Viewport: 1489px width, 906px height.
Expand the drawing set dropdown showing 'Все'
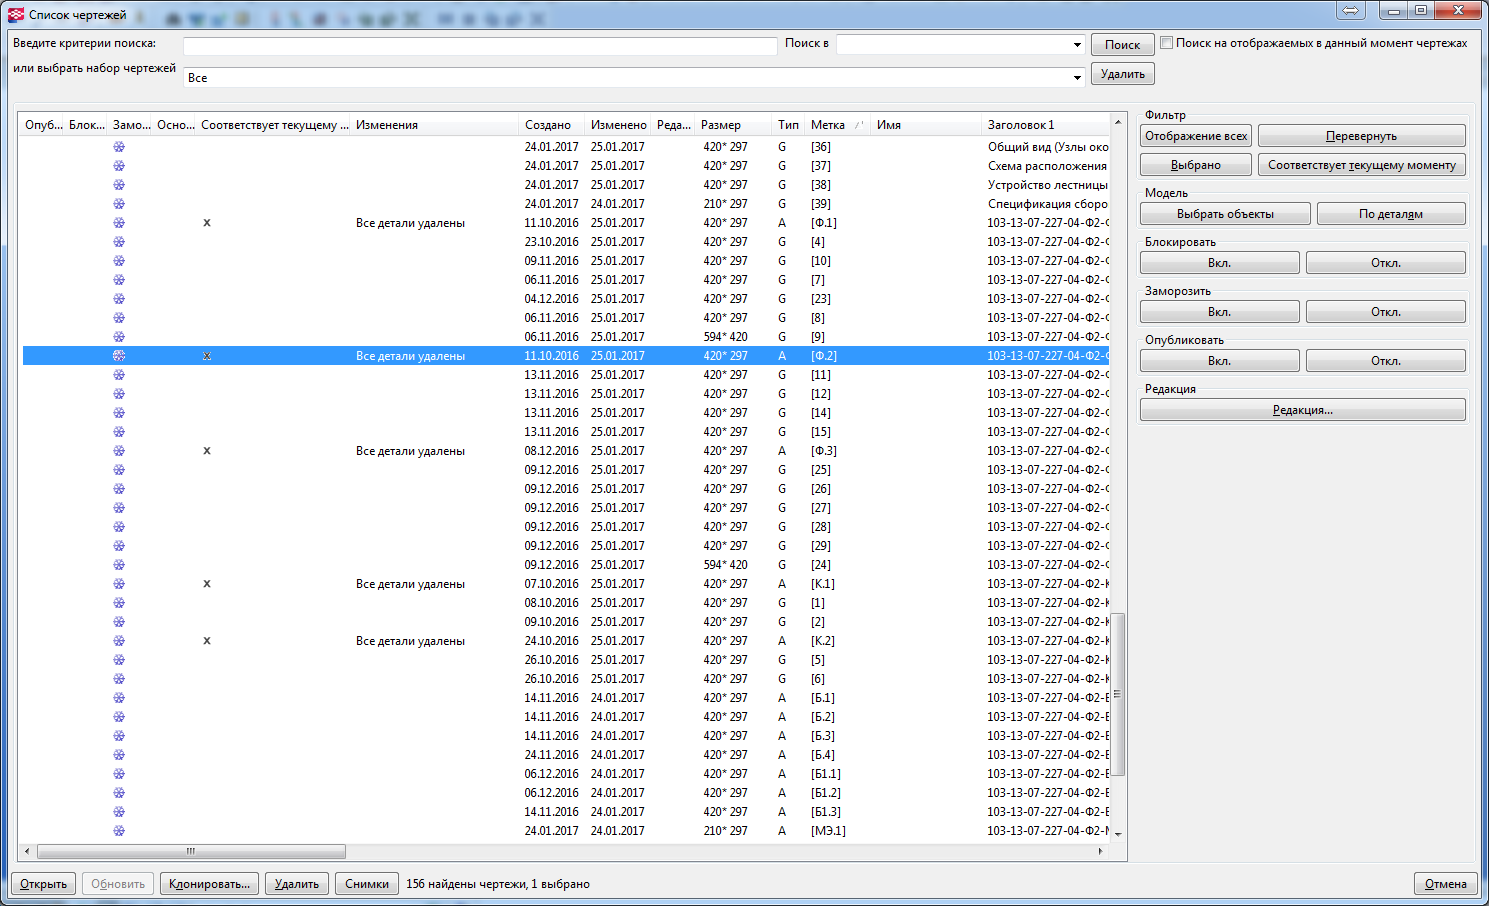(1077, 78)
